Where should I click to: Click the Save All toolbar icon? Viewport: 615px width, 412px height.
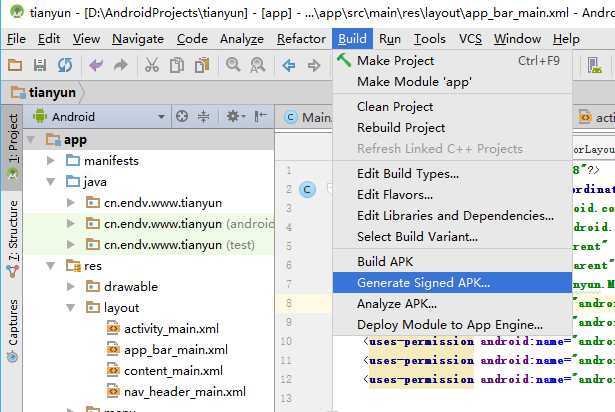40,65
